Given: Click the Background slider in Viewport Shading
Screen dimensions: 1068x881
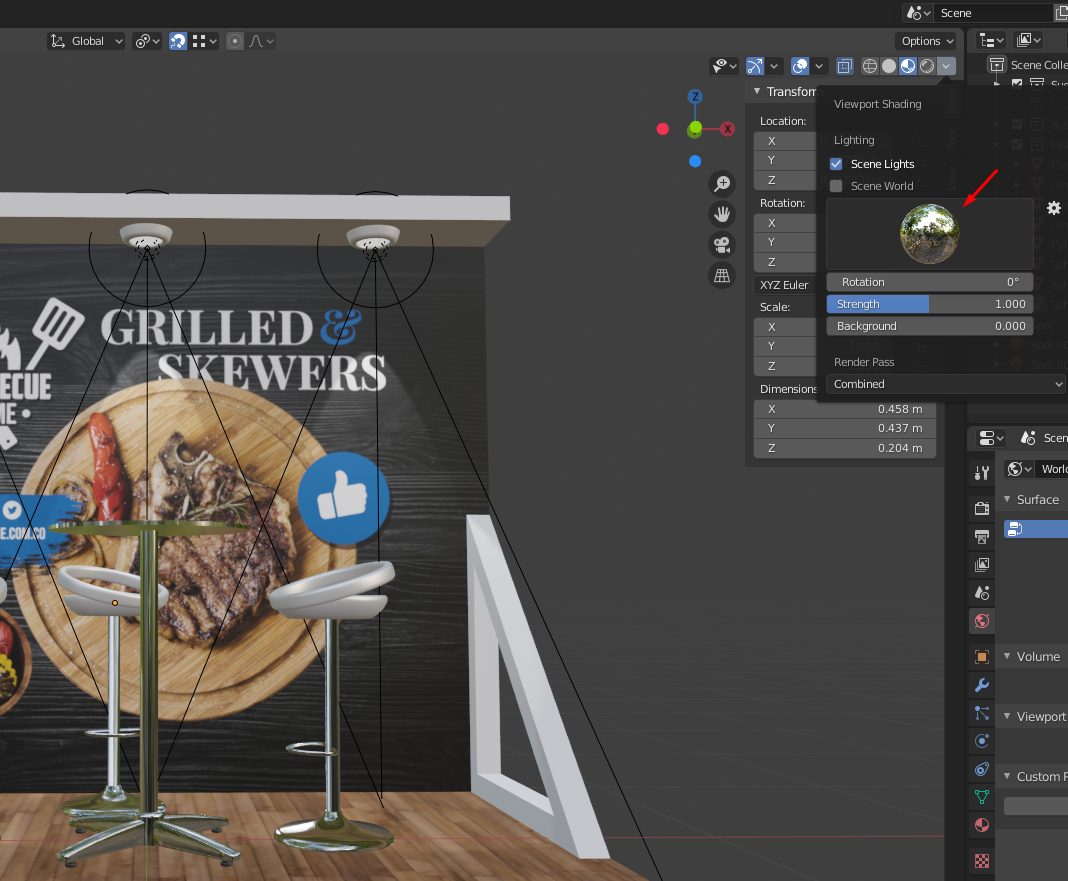Looking at the screenshot, I should point(930,326).
